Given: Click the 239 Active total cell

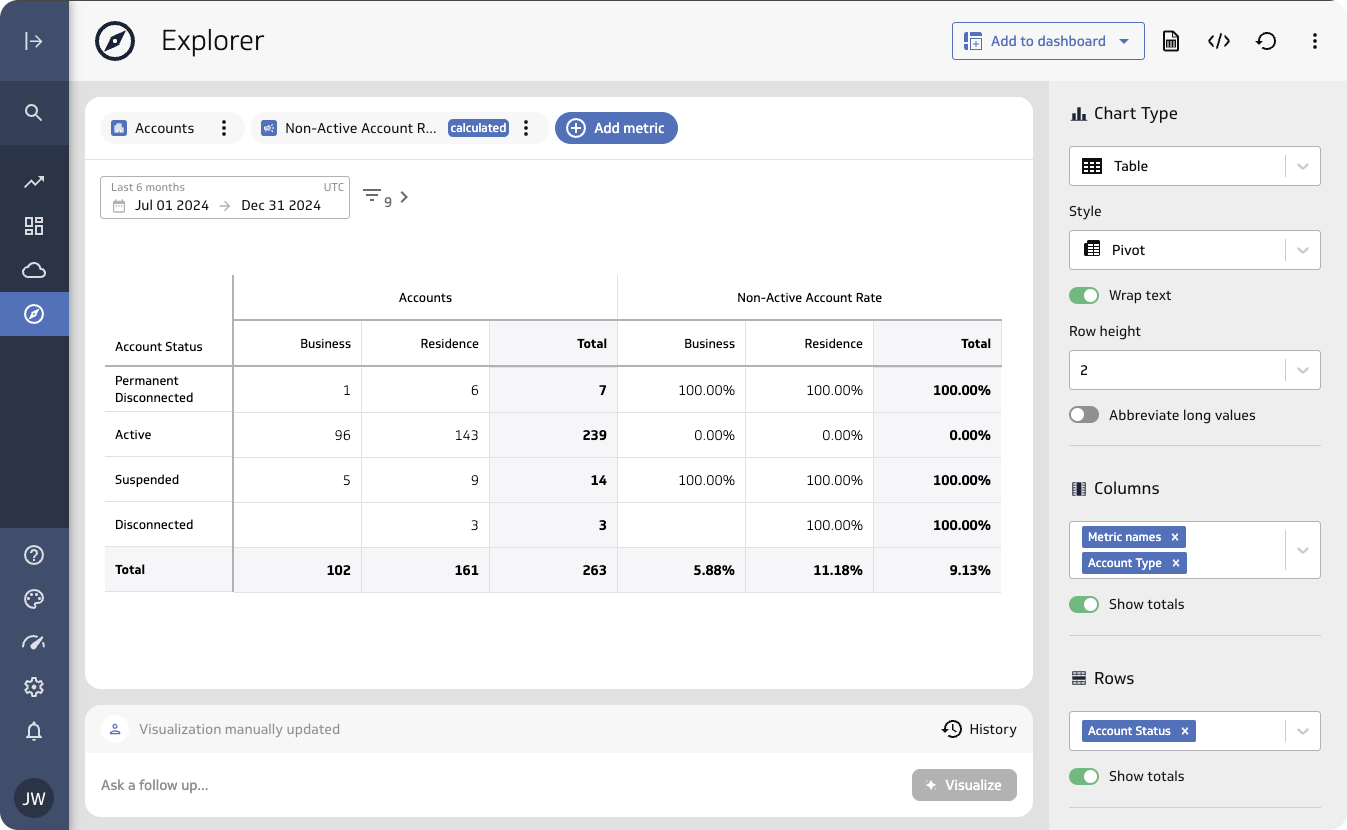Looking at the screenshot, I should pos(553,435).
